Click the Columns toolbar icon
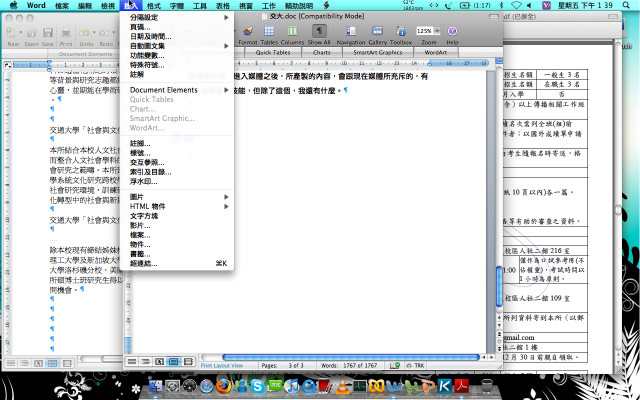This screenshot has width=640, height=400. 292,31
